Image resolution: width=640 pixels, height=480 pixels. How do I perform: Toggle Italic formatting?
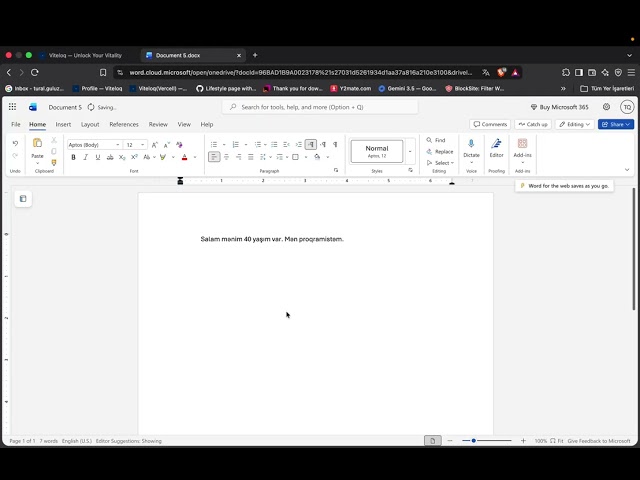point(86,157)
